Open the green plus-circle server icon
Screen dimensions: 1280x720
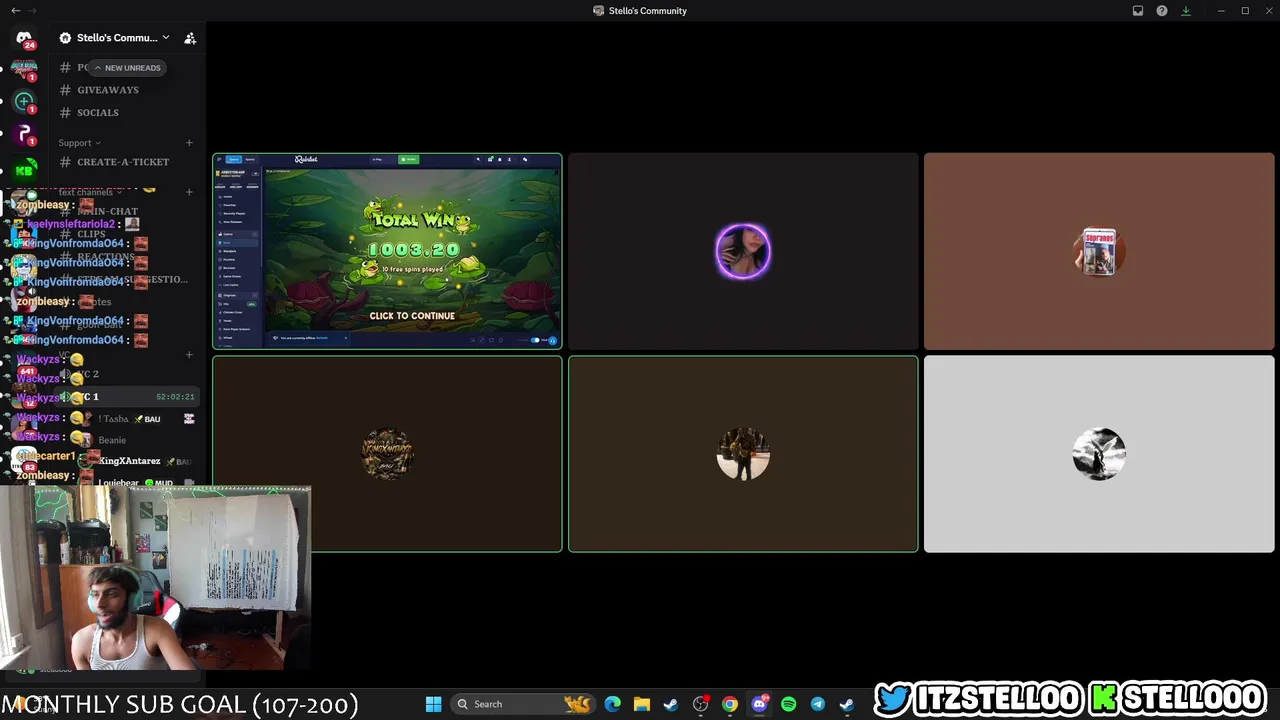pos(24,101)
